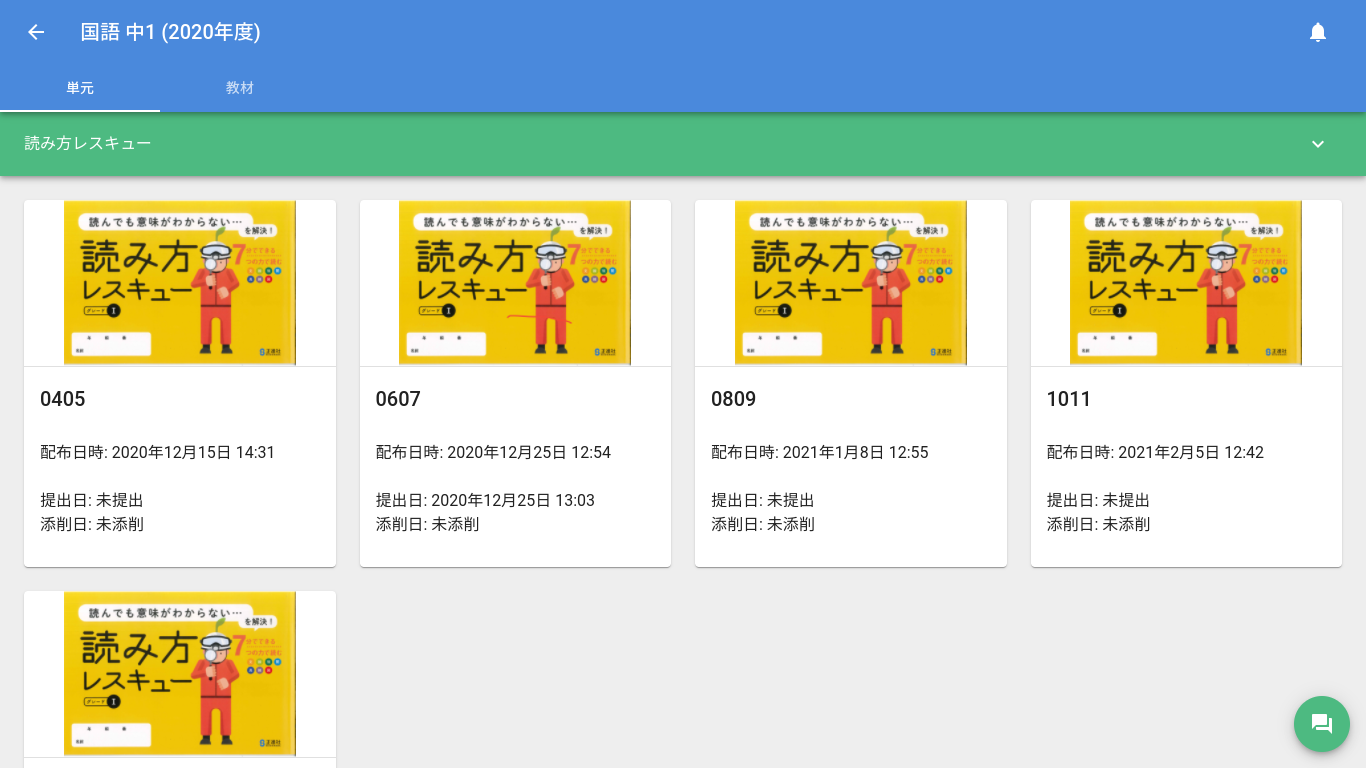Click 配布日時: 2021年2月5日 12:42 text
This screenshot has width=1366, height=768.
coord(1155,452)
